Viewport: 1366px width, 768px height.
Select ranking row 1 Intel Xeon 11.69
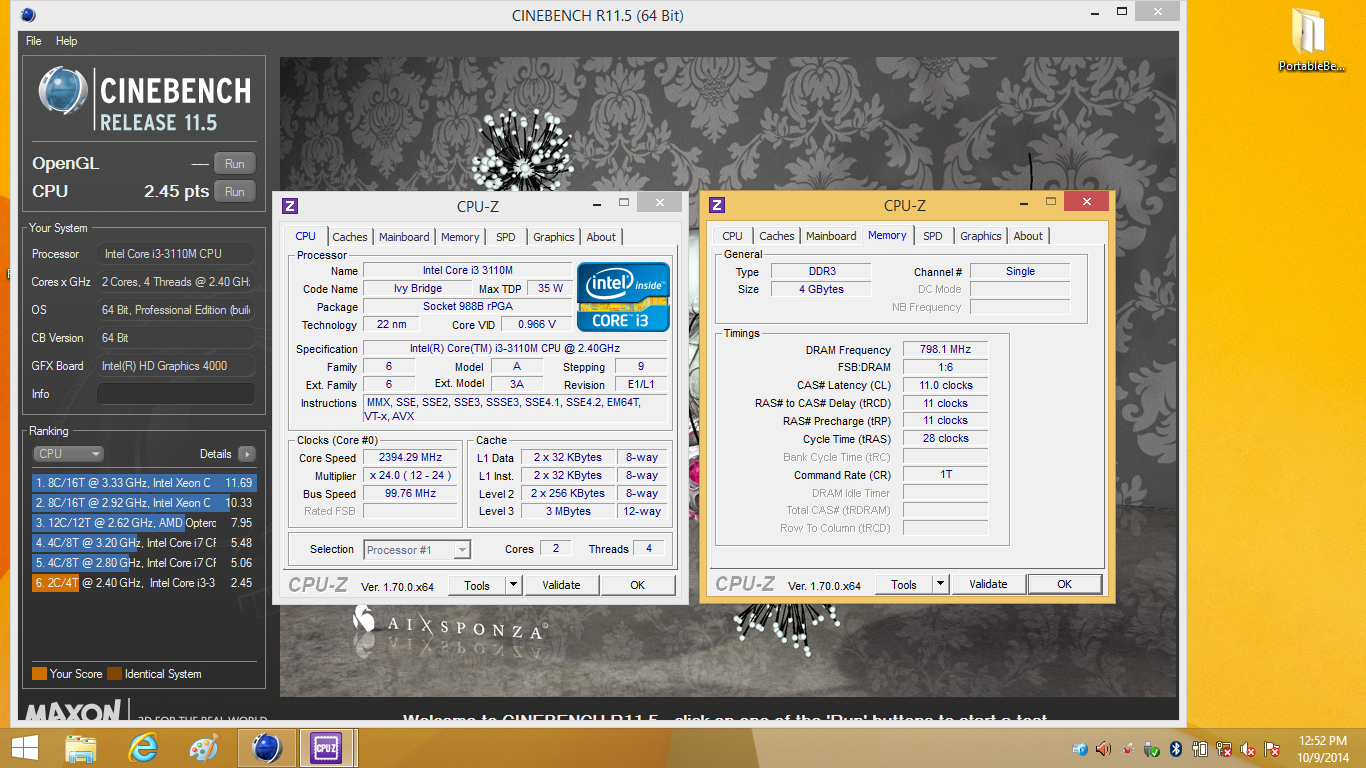pyautogui.click(x=144, y=483)
